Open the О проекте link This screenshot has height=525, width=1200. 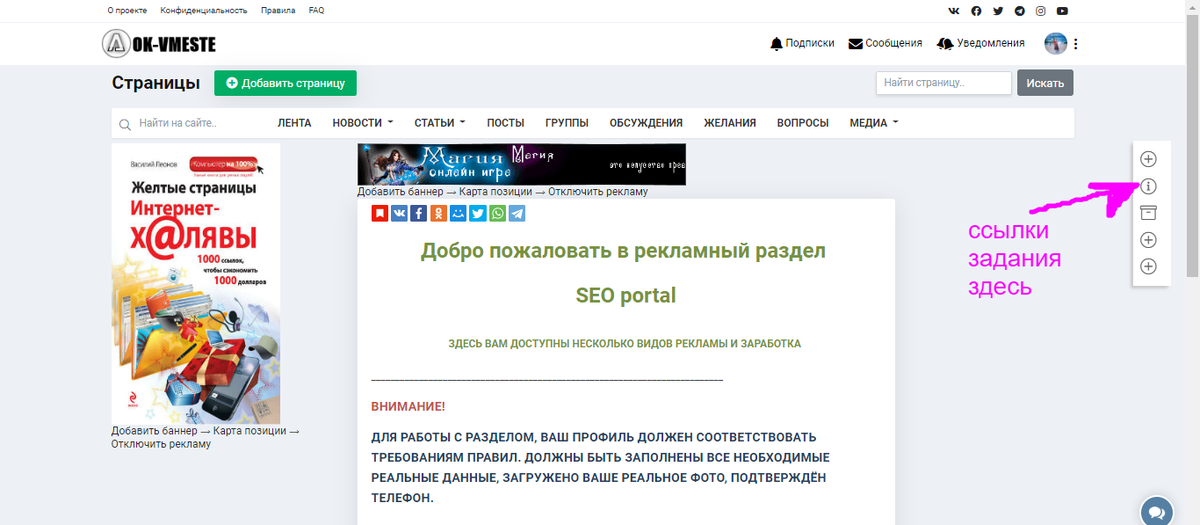coord(127,11)
